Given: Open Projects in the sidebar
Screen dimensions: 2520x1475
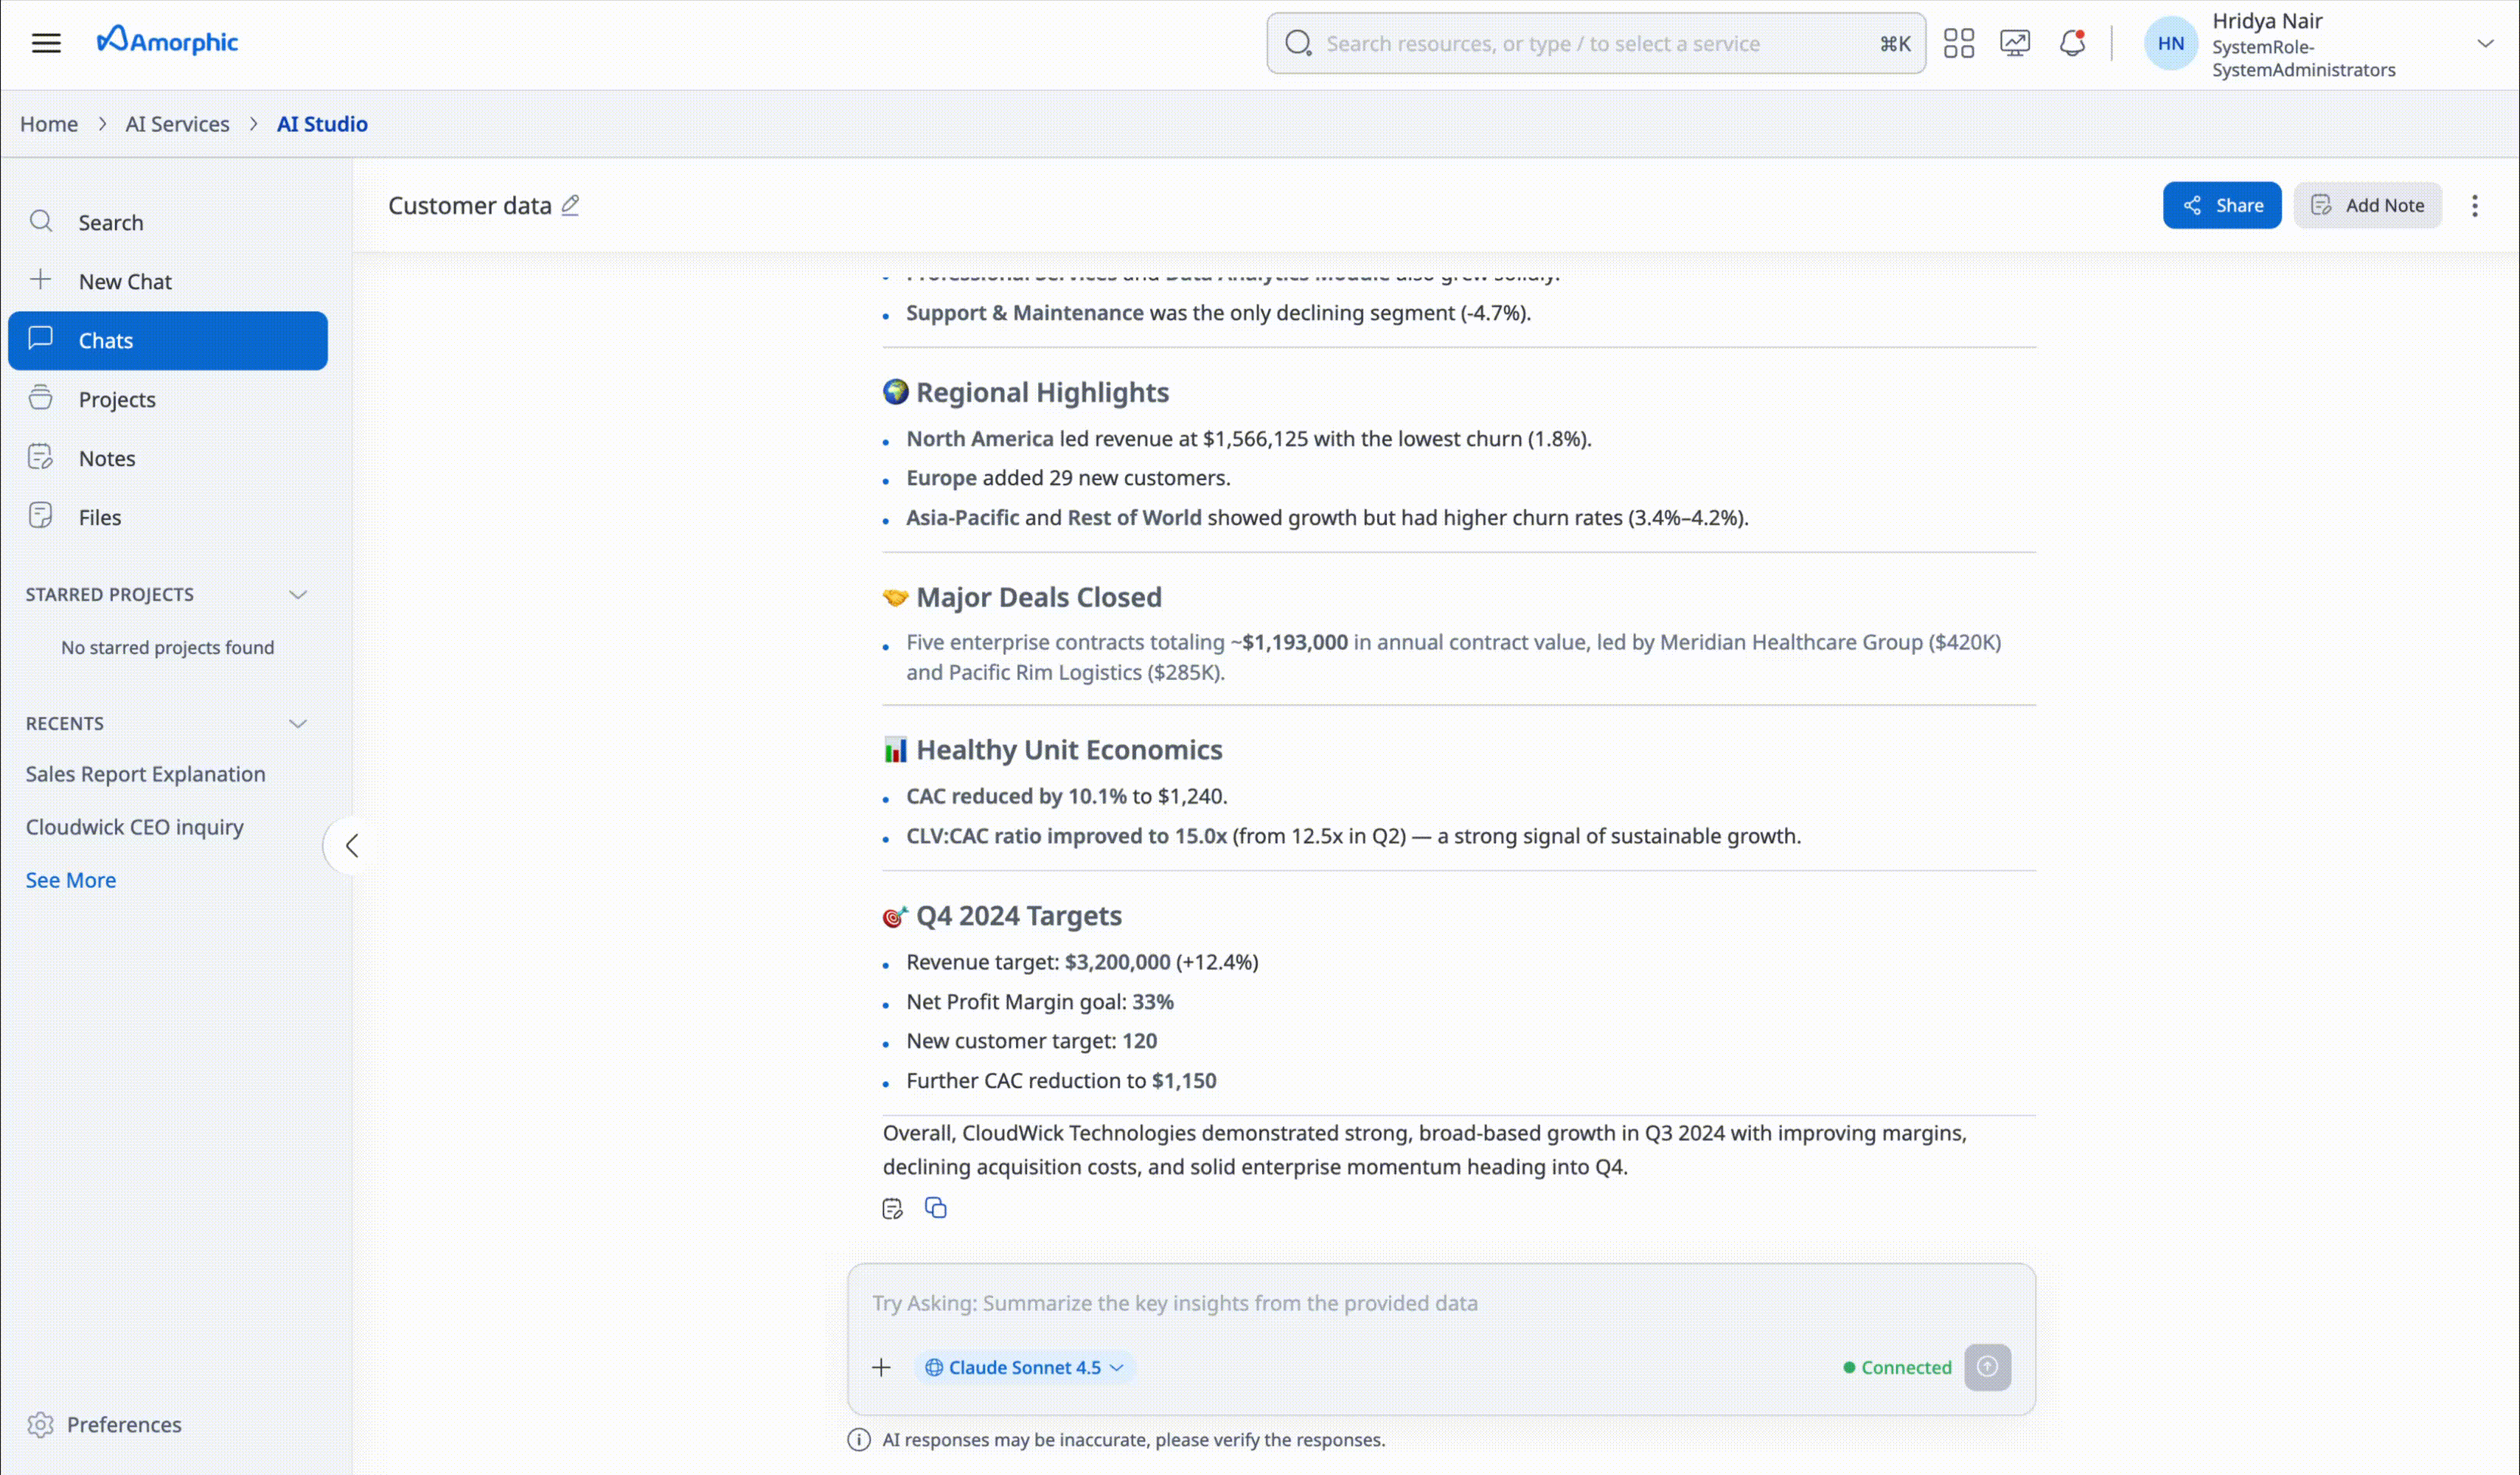Looking at the screenshot, I should click(x=168, y=399).
